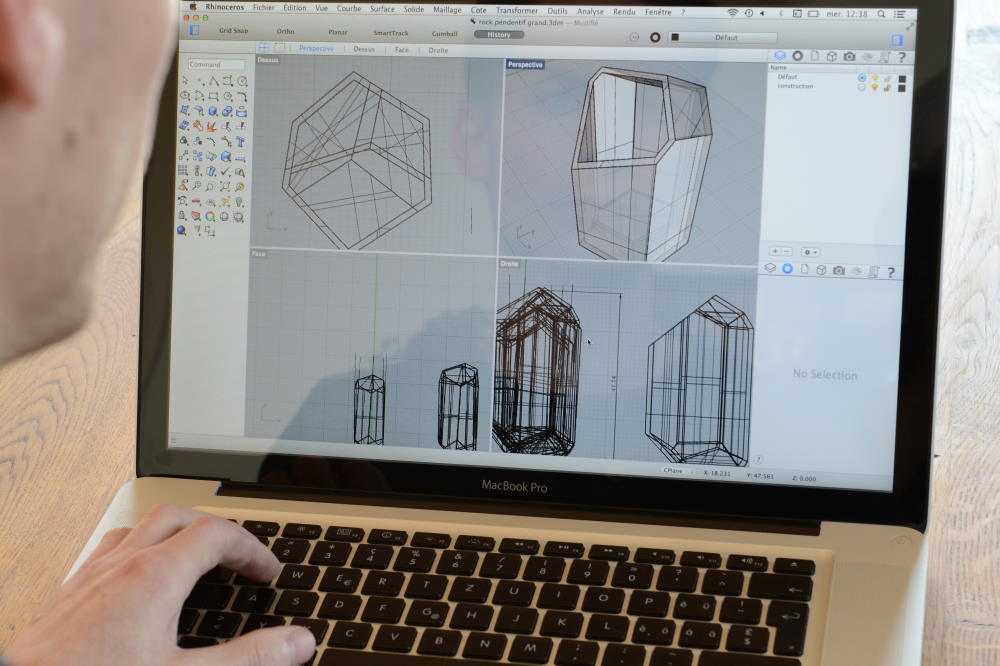Click the camera icon above the layer list
This screenshot has width=1000, height=666.
pyautogui.click(x=849, y=56)
